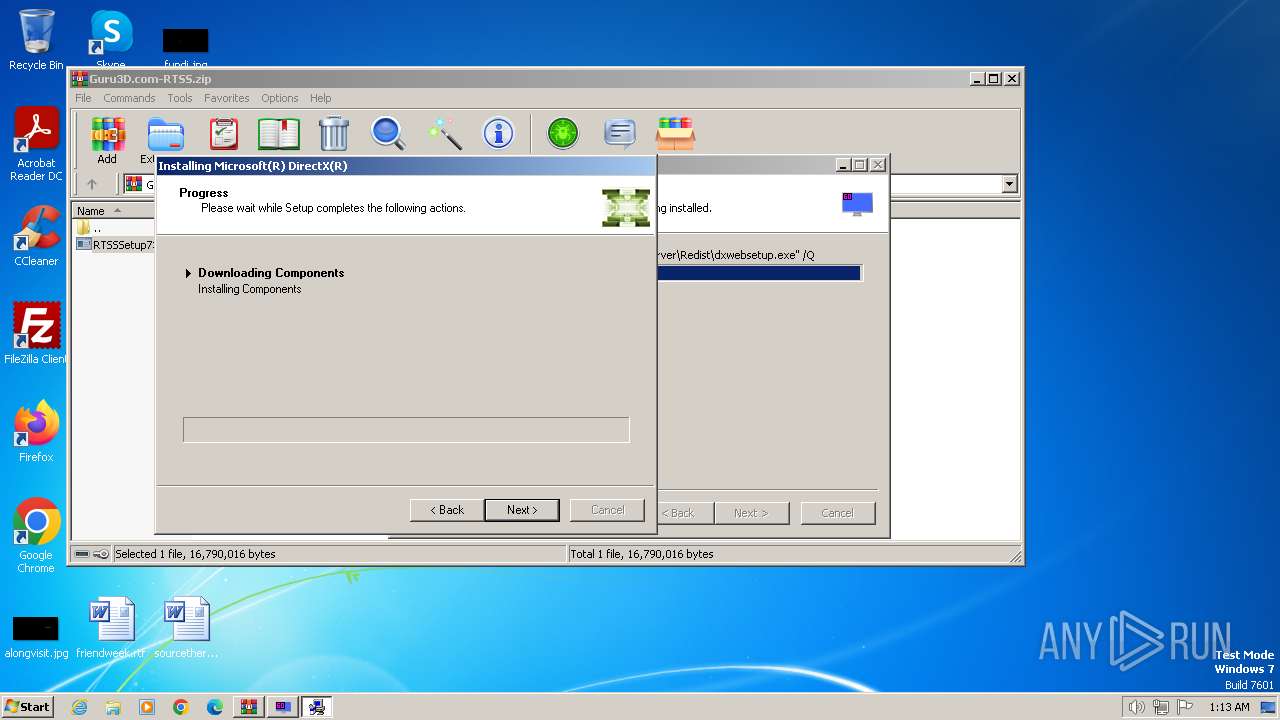The height and width of the screenshot is (720, 1280).
Task: Open the Tools menu in WinRAR
Action: click(180, 98)
